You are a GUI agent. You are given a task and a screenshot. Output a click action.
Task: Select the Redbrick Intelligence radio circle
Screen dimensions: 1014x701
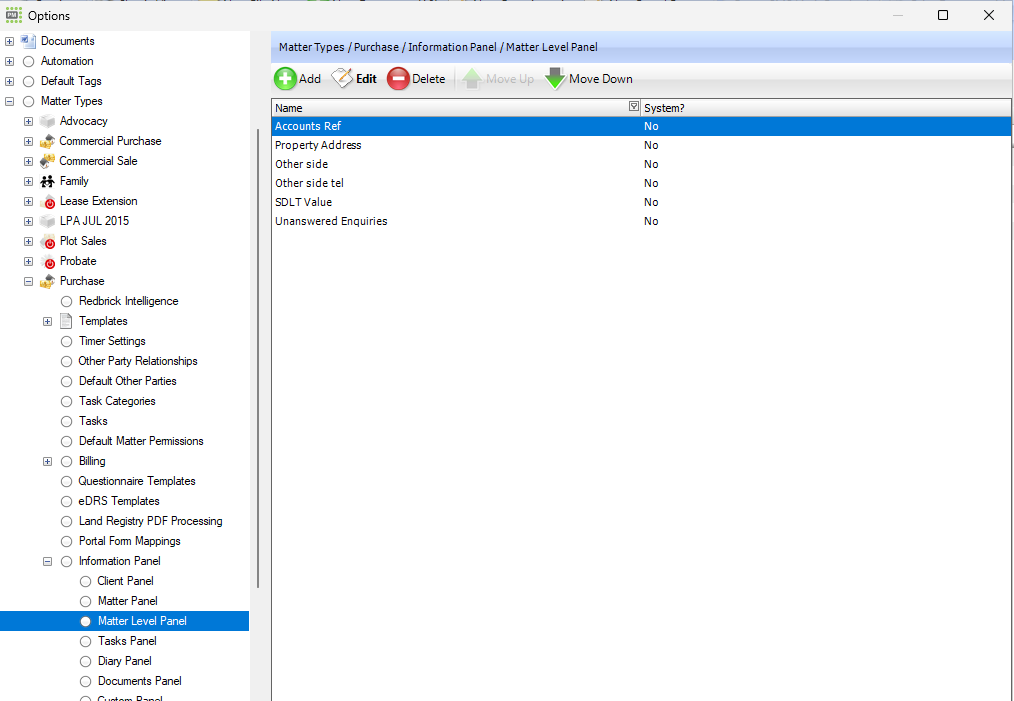tap(66, 301)
